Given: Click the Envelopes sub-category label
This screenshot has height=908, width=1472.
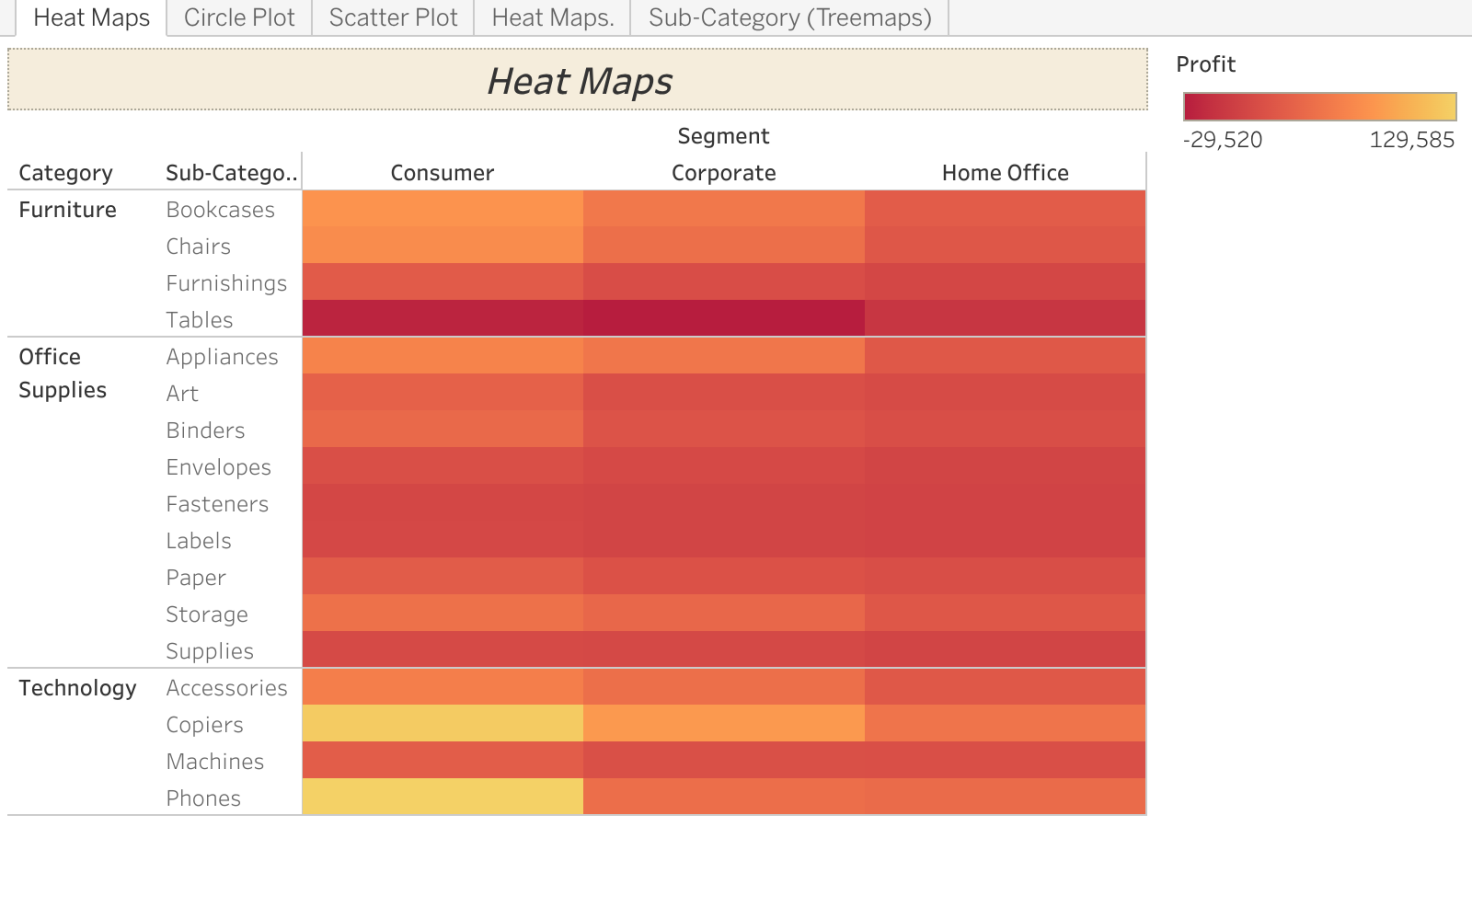Looking at the screenshot, I should pyautogui.click(x=218, y=467).
